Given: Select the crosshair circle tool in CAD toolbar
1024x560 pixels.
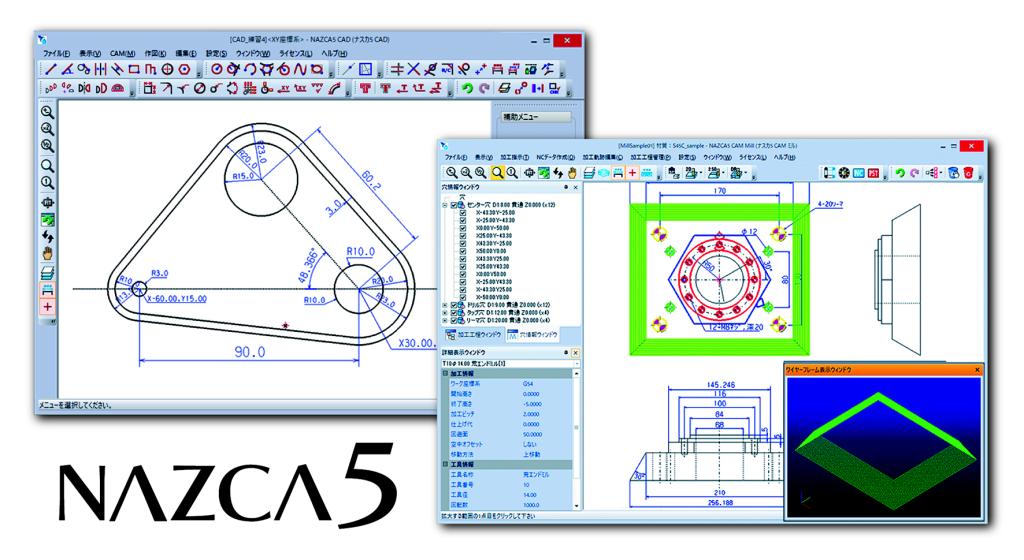Looking at the screenshot, I should pos(167,69).
